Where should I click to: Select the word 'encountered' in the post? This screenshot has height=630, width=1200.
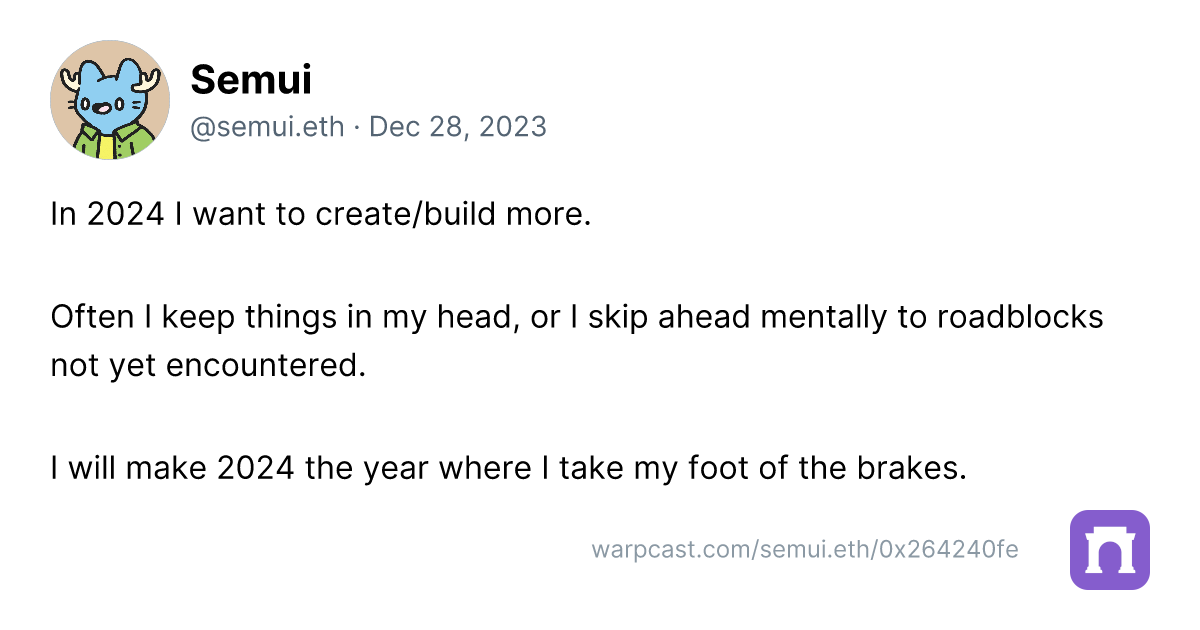point(261,366)
